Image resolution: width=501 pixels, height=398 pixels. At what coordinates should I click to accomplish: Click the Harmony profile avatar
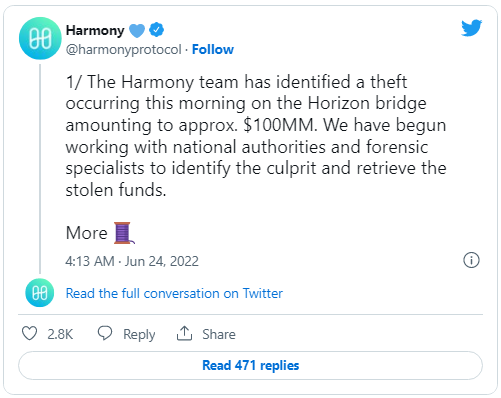pos(40,38)
